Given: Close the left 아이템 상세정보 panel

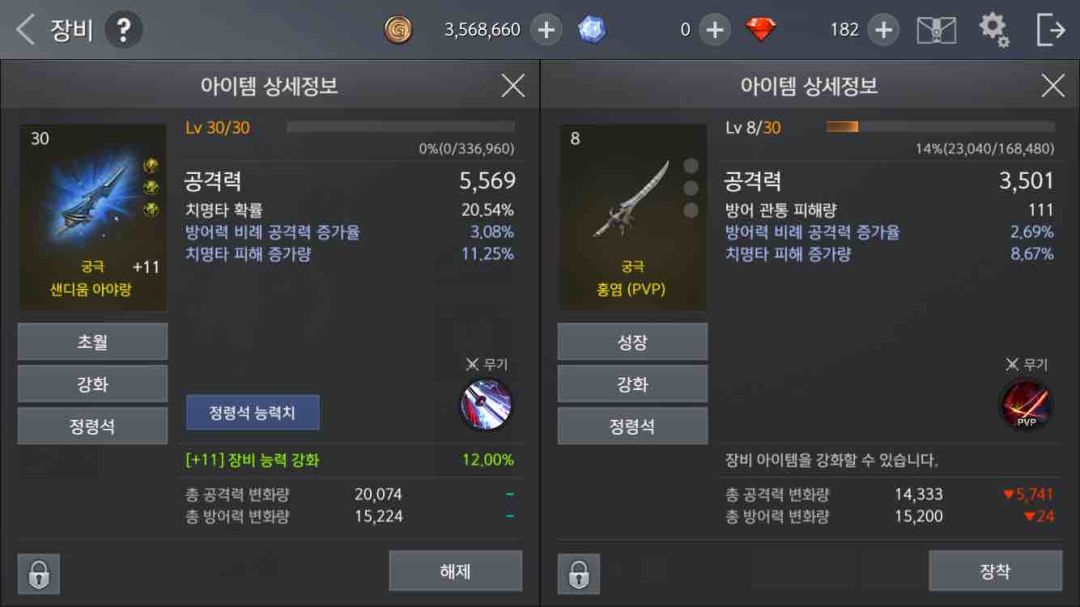Looking at the screenshot, I should click(512, 86).
